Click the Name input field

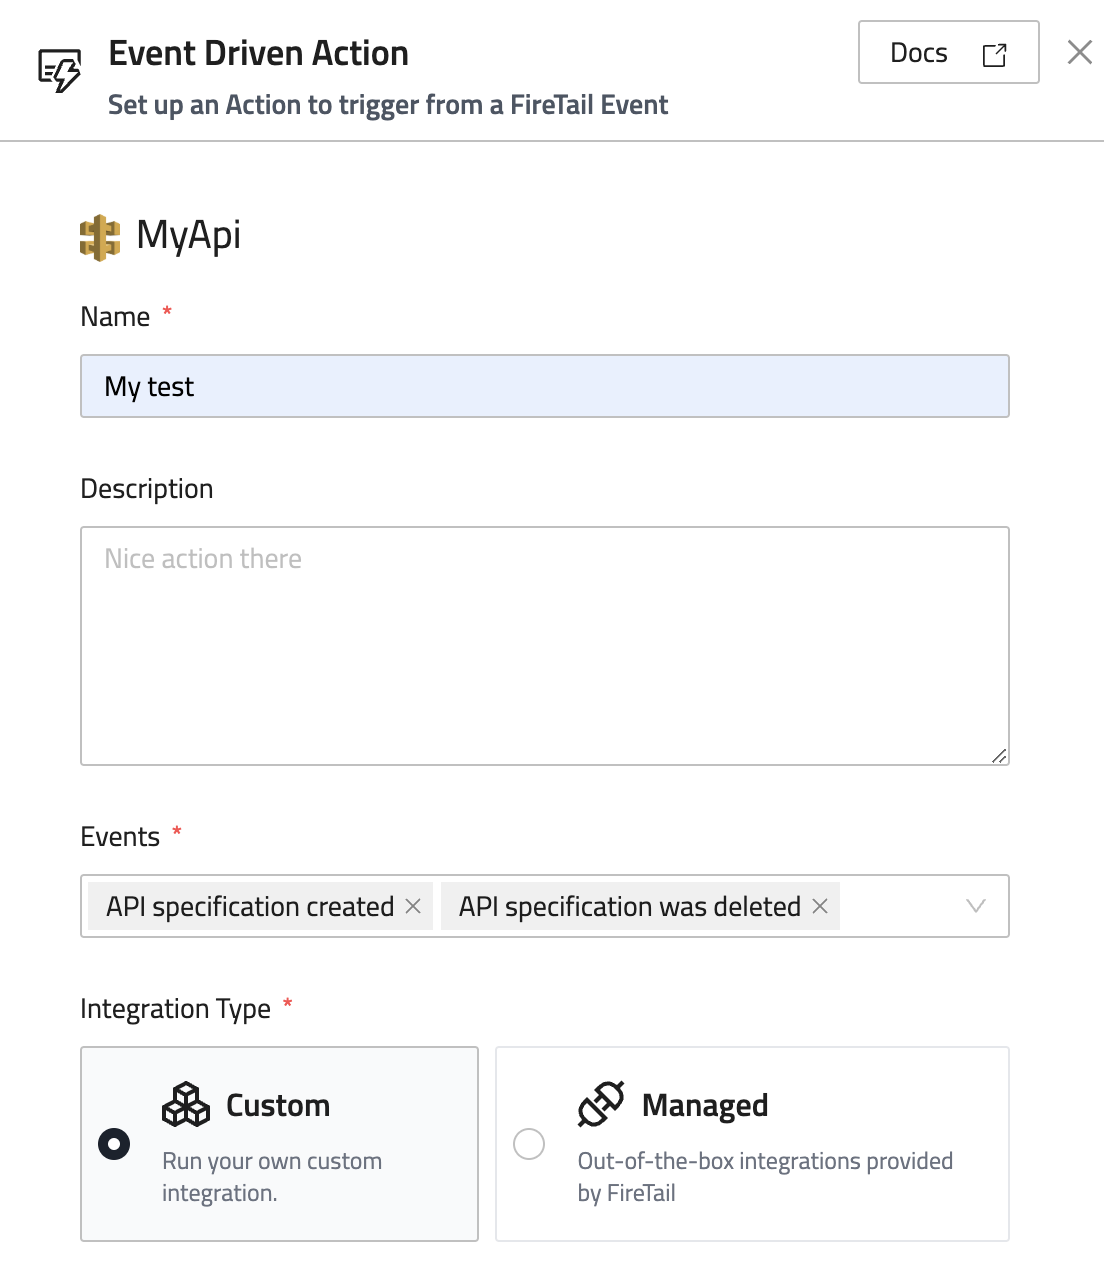click(545, 386)
